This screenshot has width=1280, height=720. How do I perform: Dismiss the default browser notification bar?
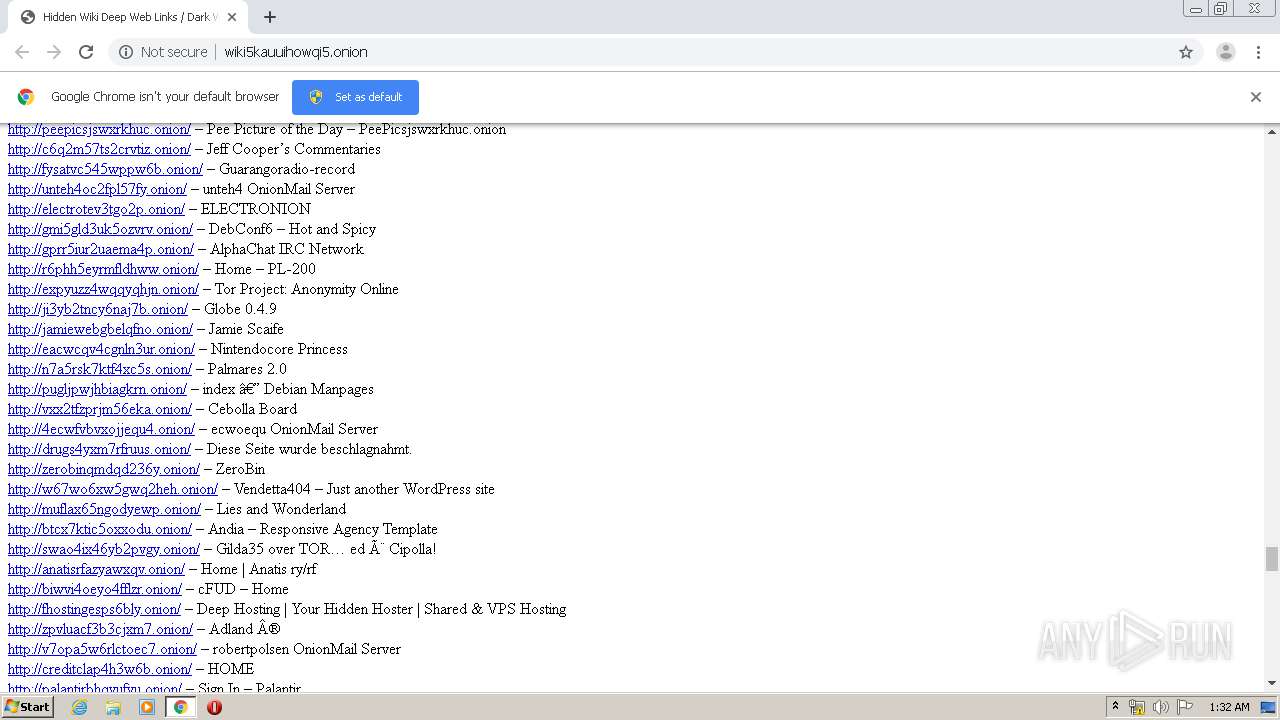point(1256,97)
